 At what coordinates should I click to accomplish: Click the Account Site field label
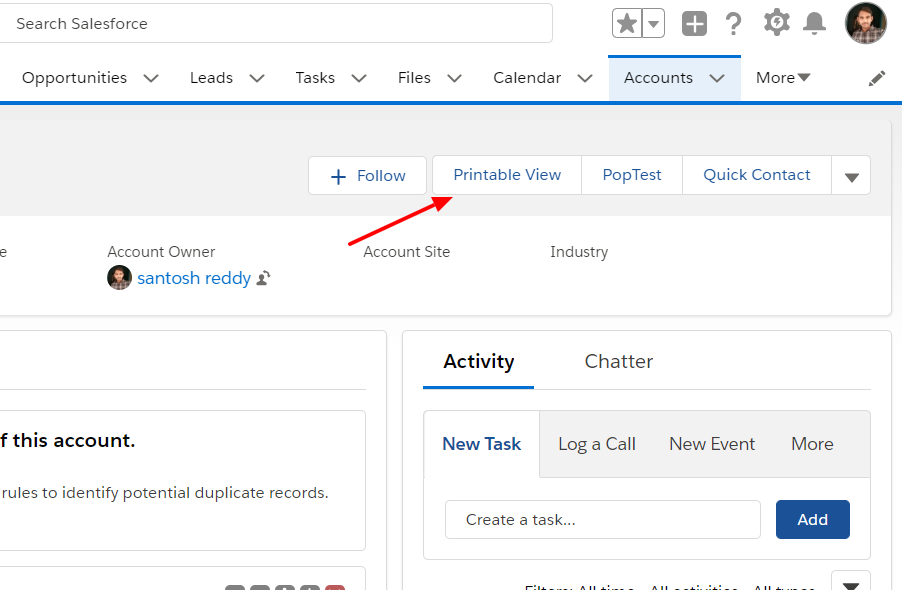[407, 252]
